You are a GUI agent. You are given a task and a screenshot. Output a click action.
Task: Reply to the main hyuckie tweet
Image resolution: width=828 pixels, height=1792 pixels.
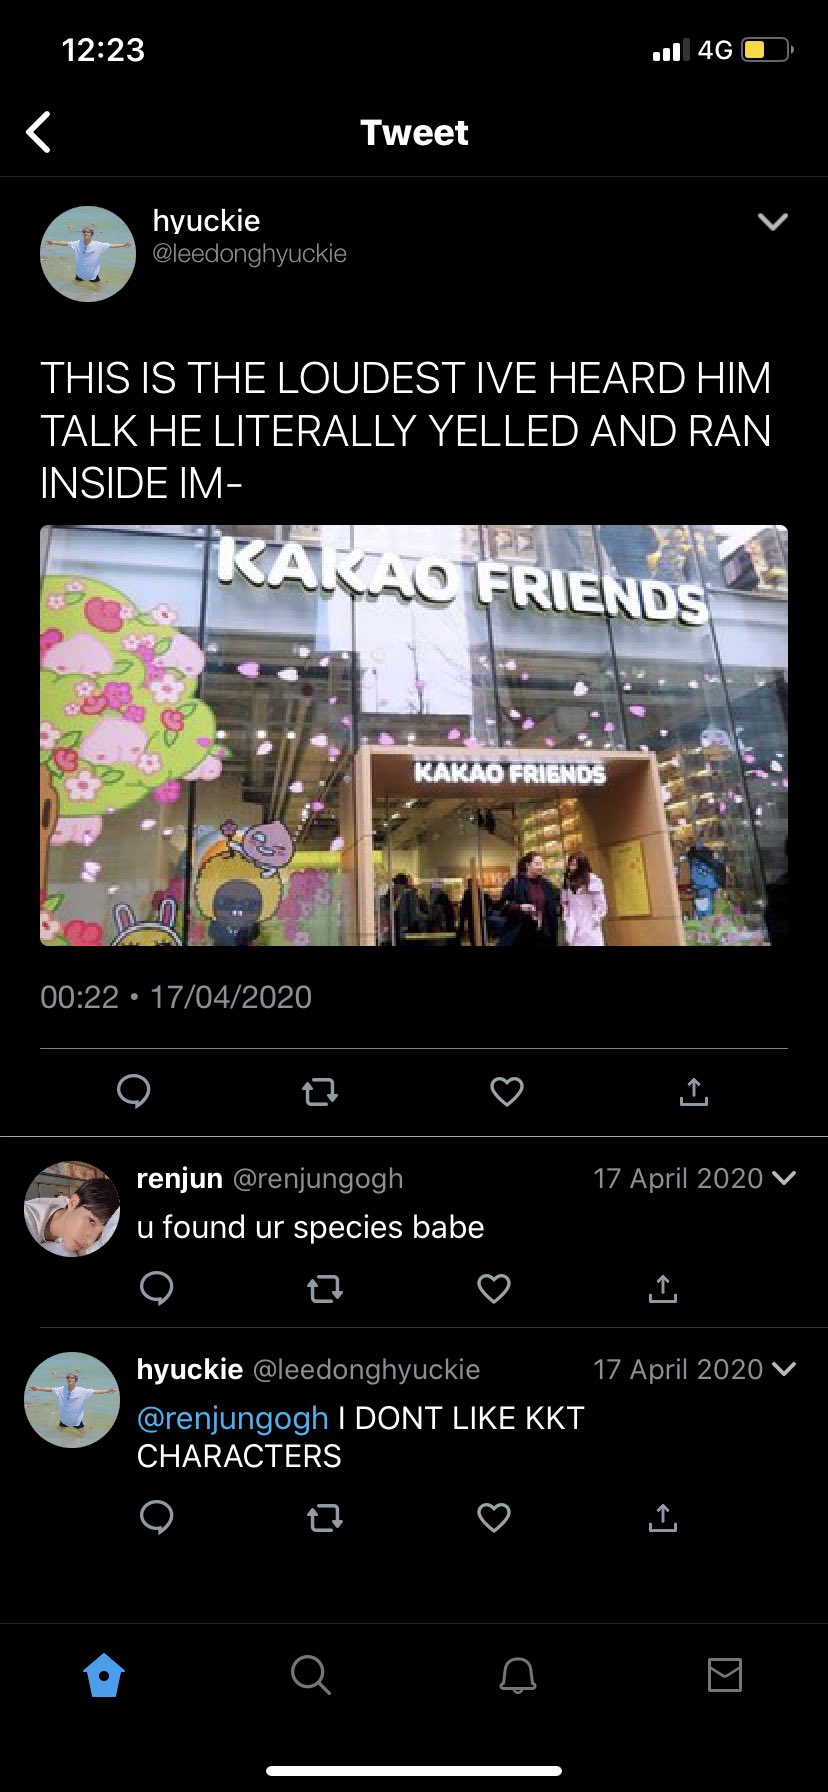tap(134, 1091)
